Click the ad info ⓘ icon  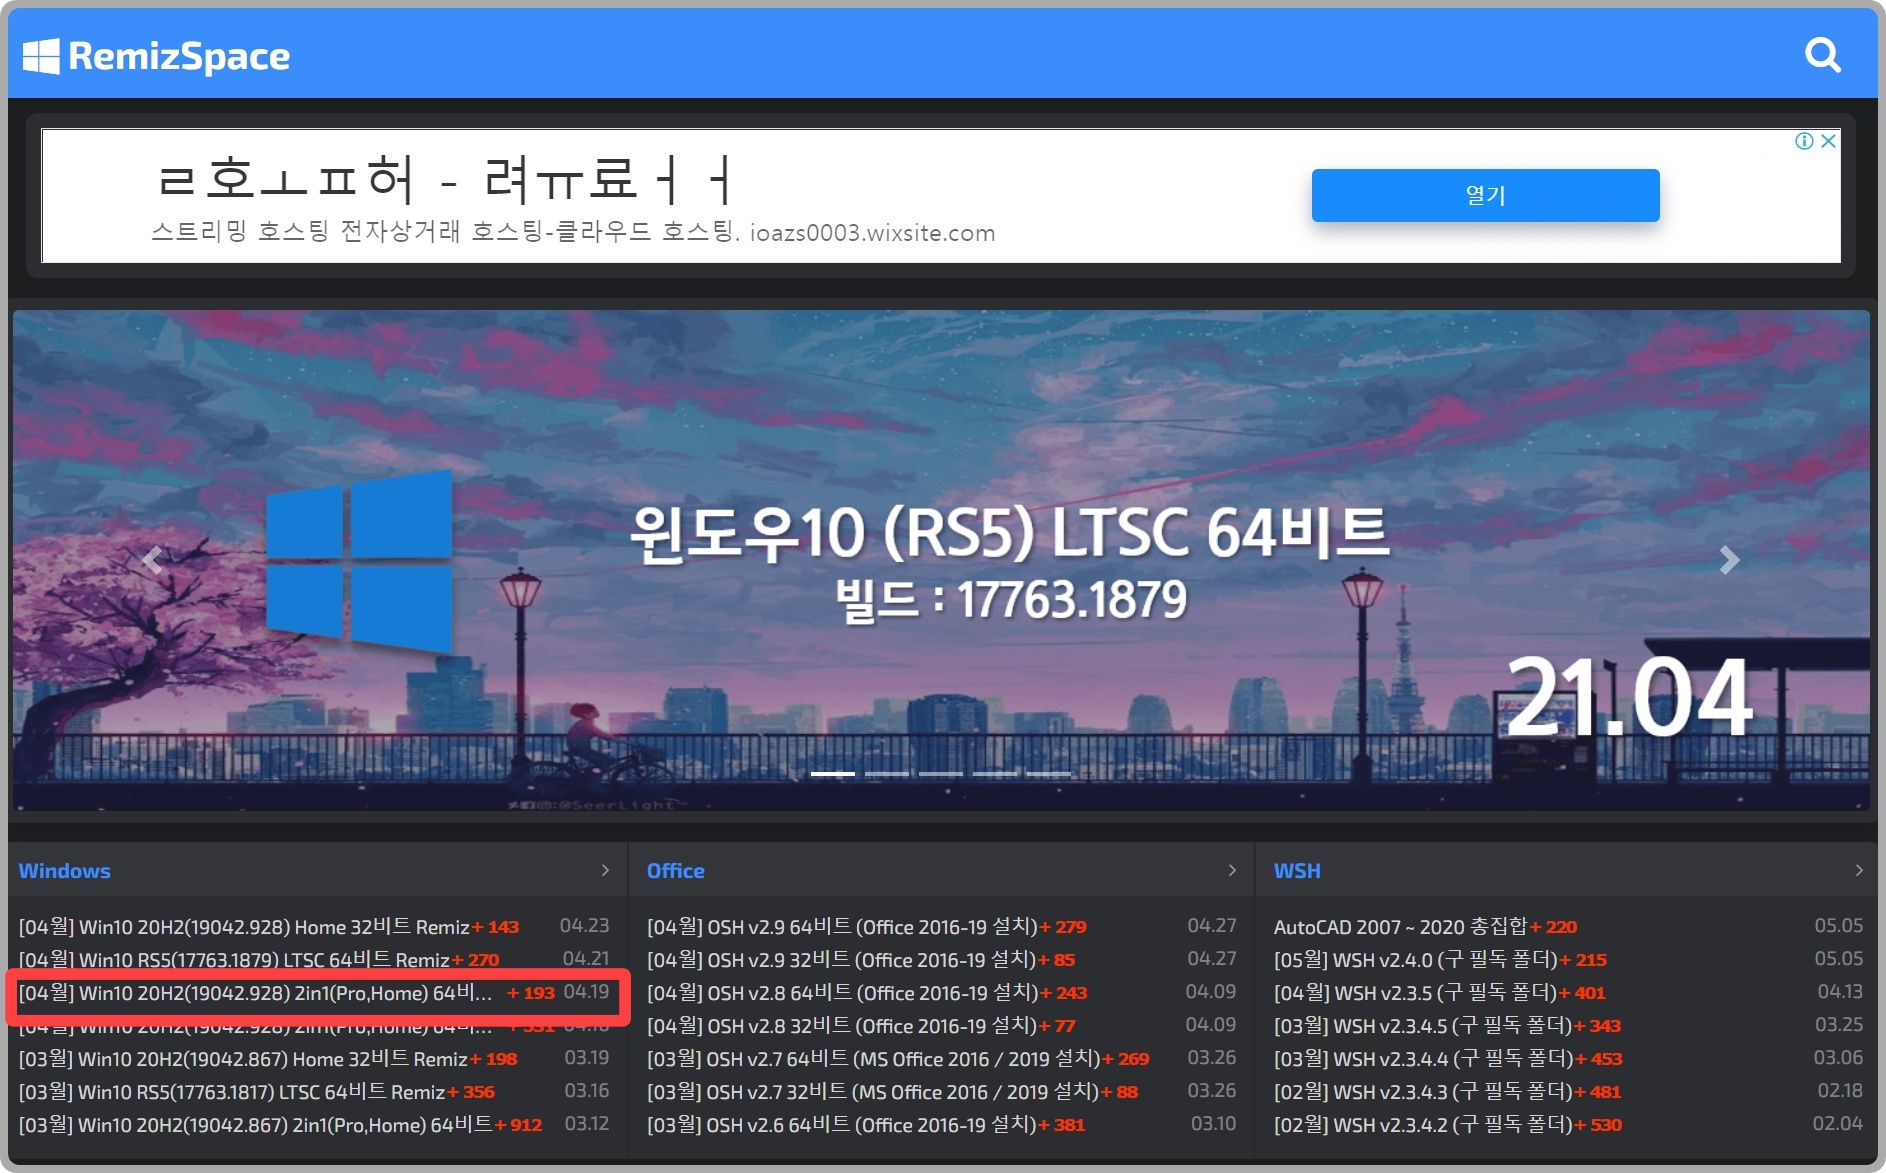[x=1804, y=141]
